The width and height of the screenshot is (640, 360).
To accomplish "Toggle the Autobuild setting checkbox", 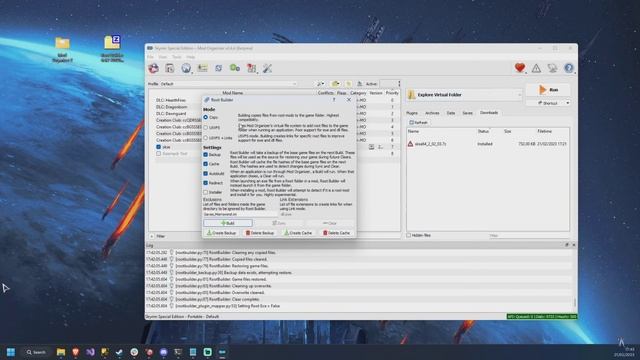I will 206,173.
